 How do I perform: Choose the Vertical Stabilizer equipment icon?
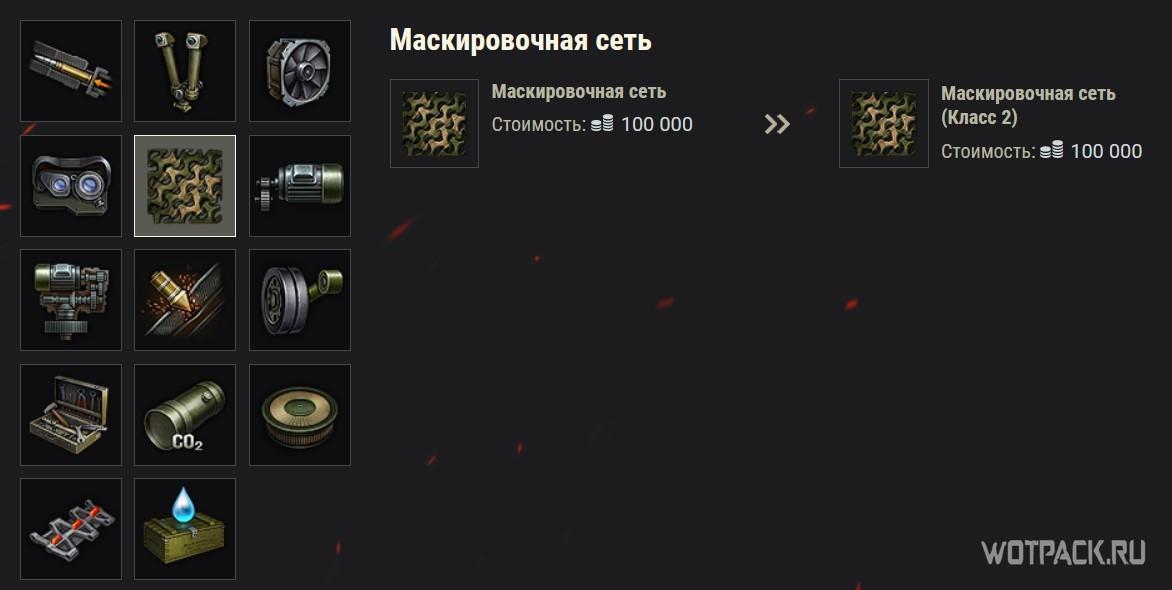point(71,300)
